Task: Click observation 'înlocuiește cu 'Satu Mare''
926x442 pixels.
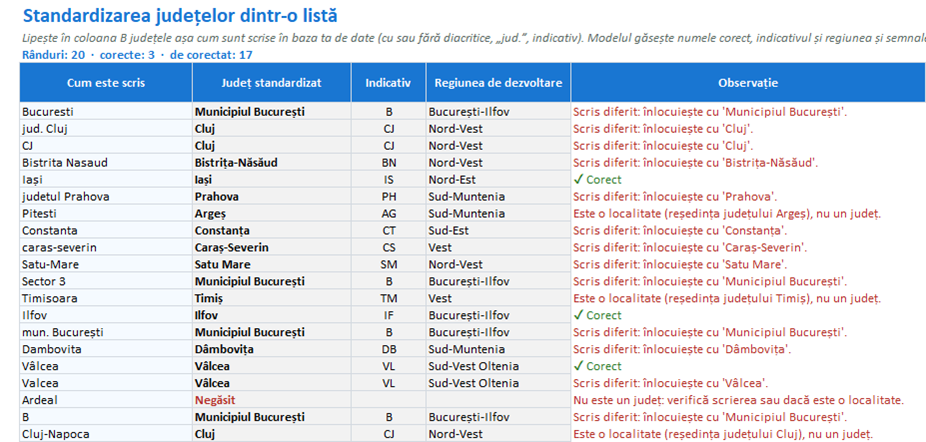Action: (x=680, y=264)
